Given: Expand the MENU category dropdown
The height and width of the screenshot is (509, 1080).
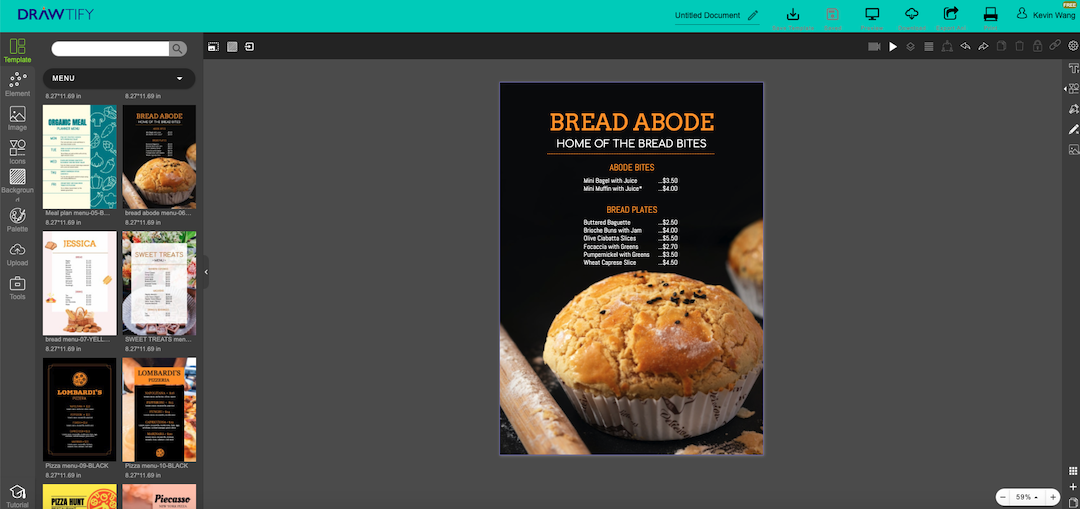Looking at the screenshot, I should point(119,79).
